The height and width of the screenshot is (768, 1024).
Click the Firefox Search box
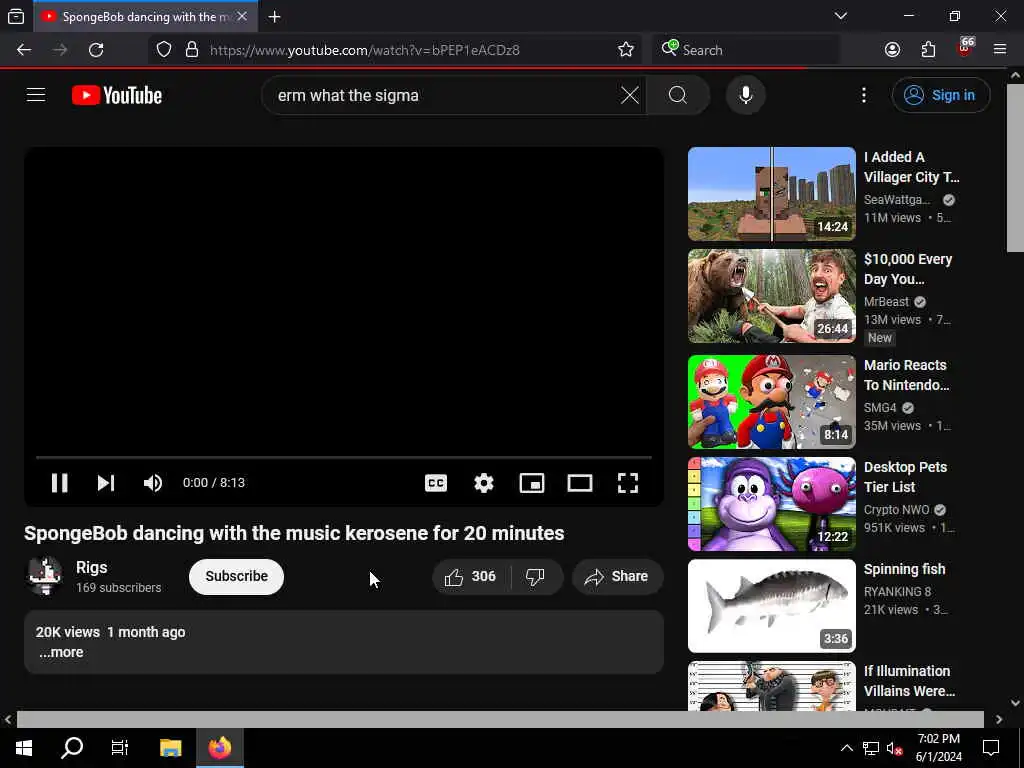click(746, 50)
